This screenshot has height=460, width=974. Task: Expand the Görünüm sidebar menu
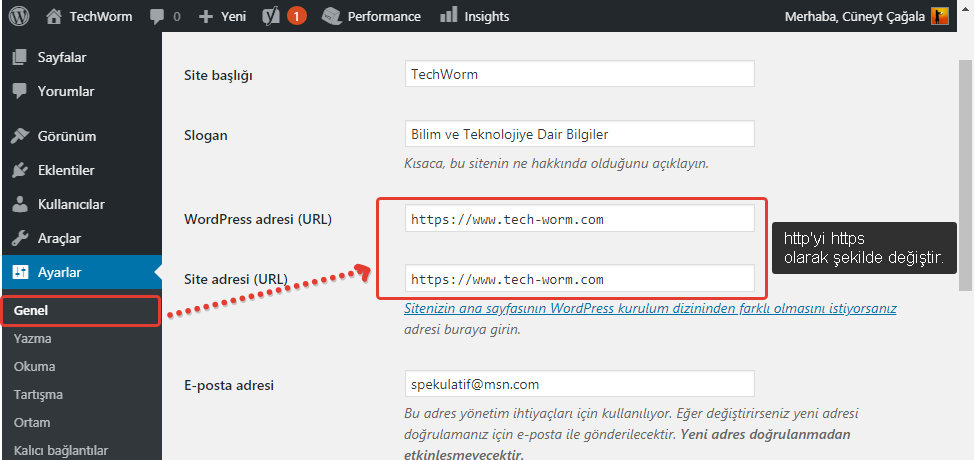(66, 136)
